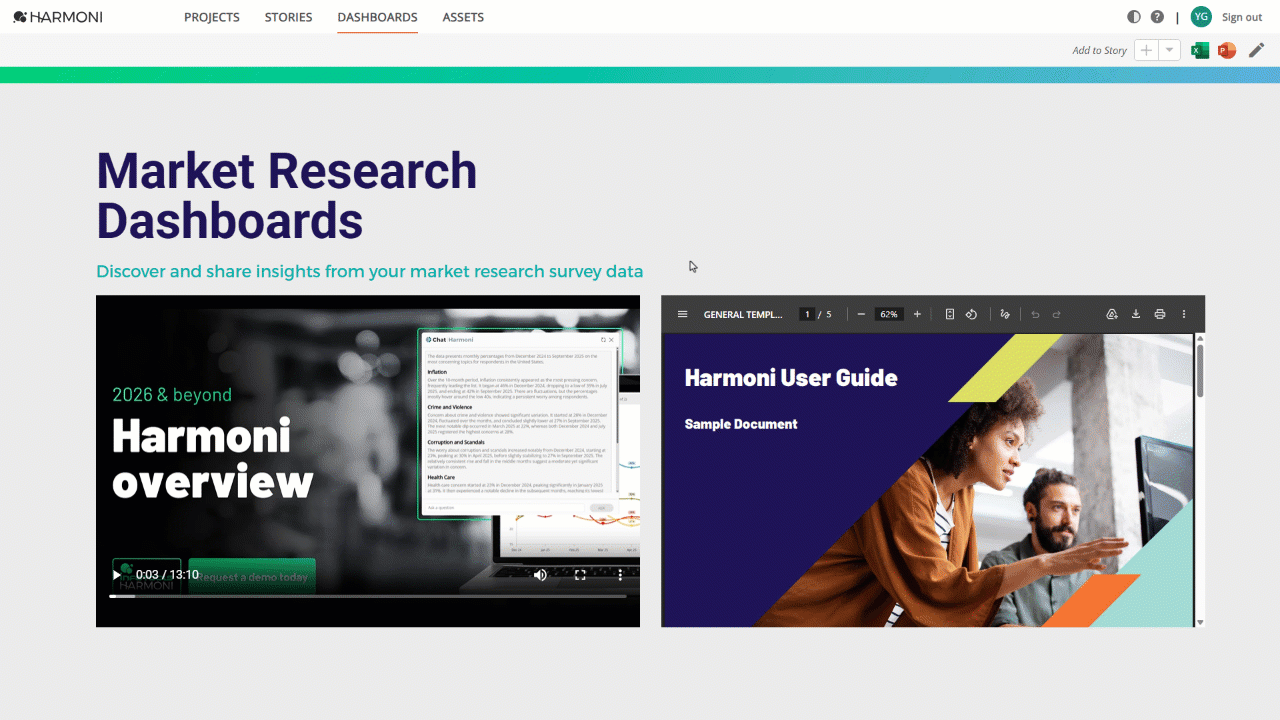The image size is (1280, 720).
Task: Enter fullscreen for the overview video
Action: point(580,575)
